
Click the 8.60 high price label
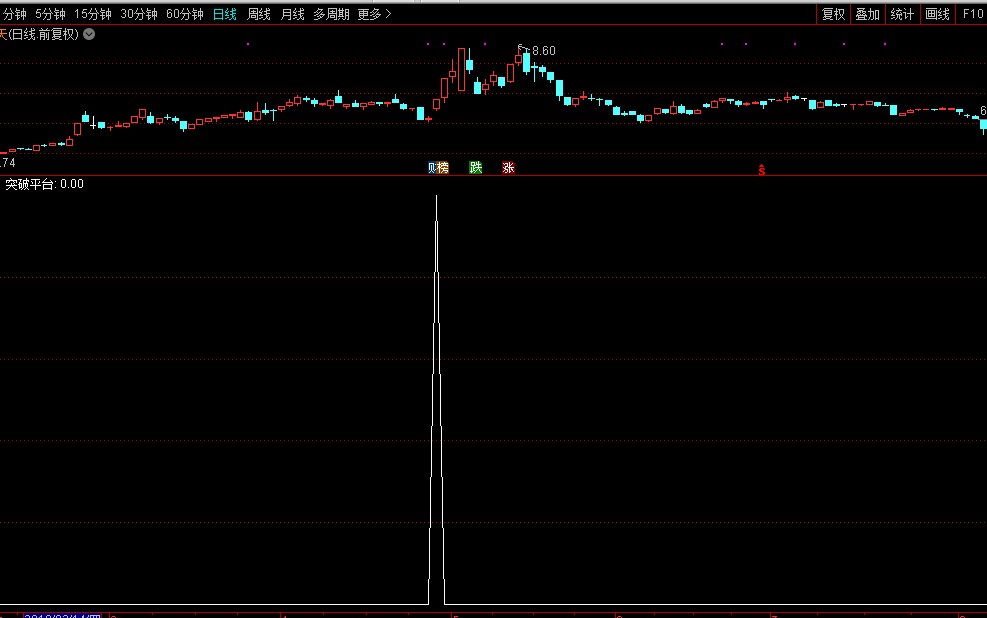point(543,51)
